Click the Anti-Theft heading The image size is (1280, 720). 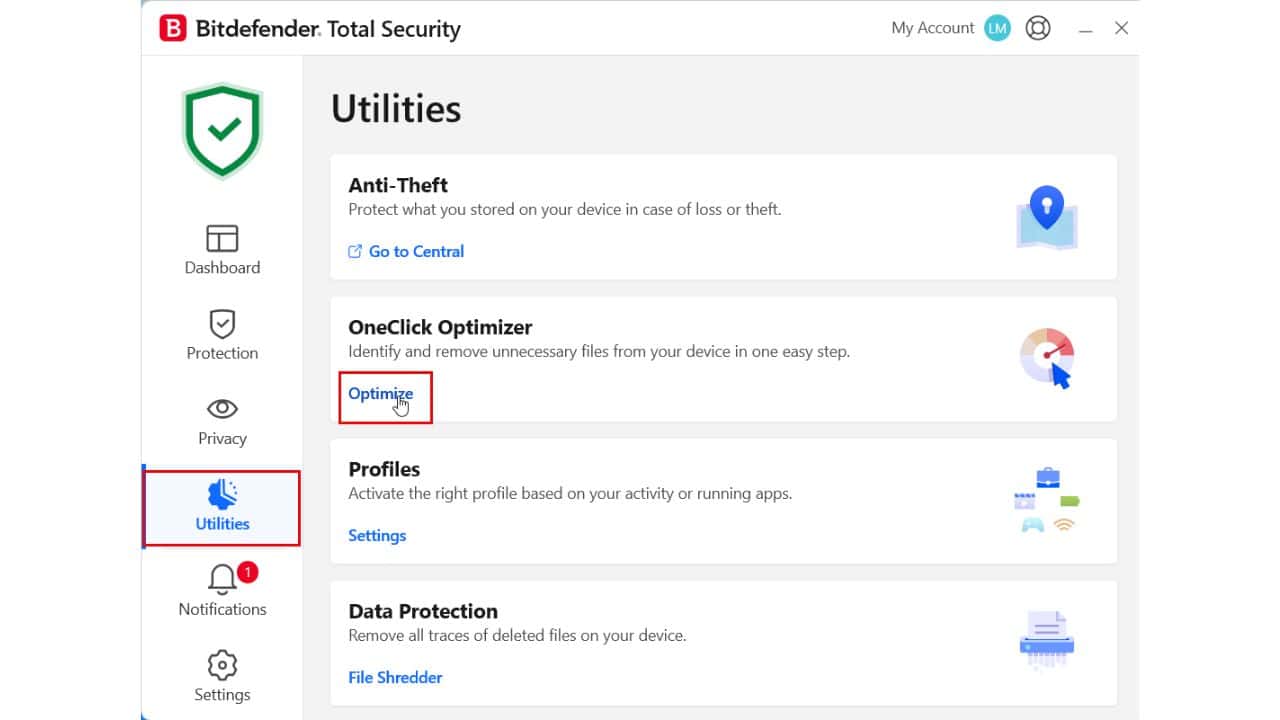(398, 185)
